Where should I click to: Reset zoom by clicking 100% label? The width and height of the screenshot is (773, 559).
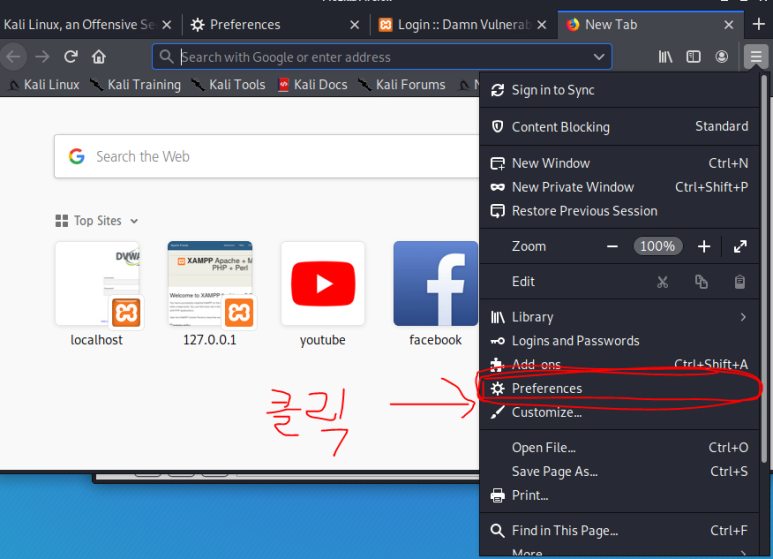click(x=658, y=246)
